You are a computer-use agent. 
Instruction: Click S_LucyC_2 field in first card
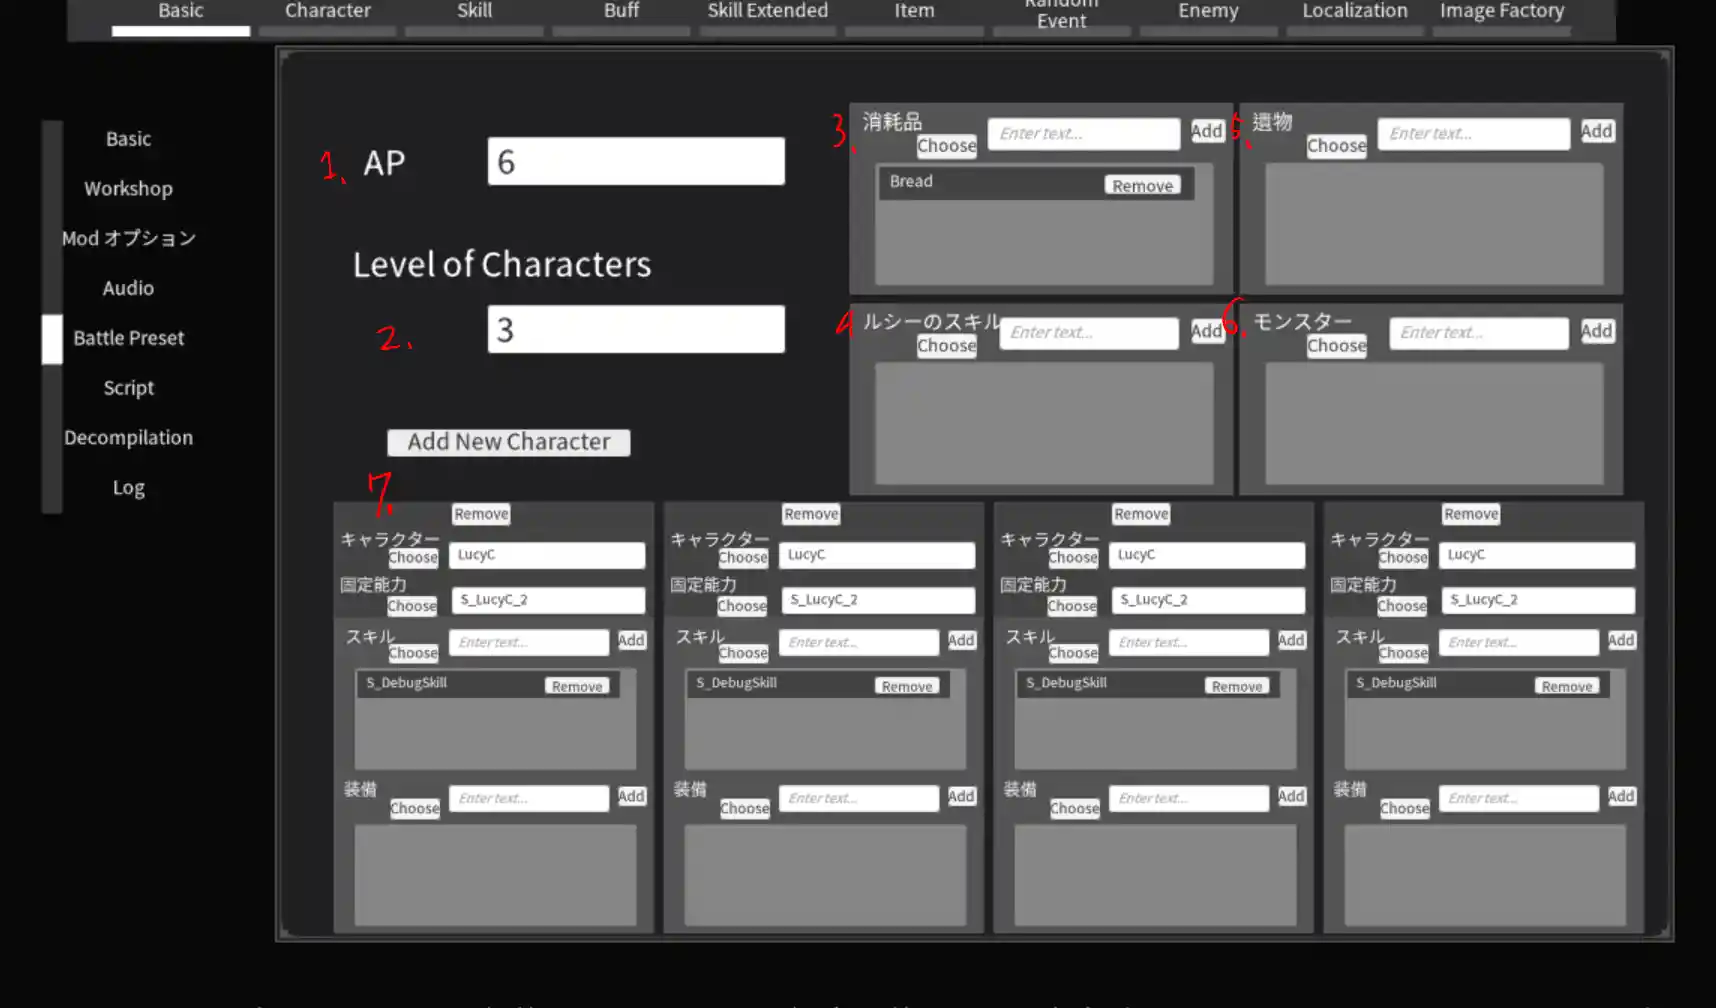548,600
